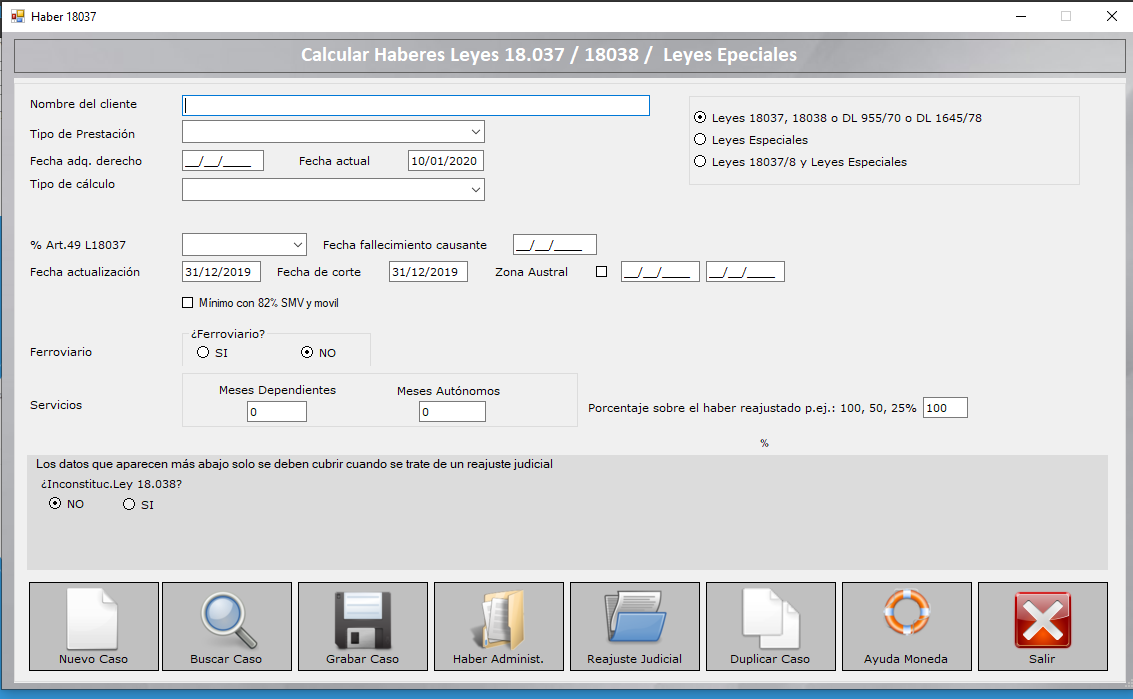Click the red Salir X icon

click(x=1042, y=620)
